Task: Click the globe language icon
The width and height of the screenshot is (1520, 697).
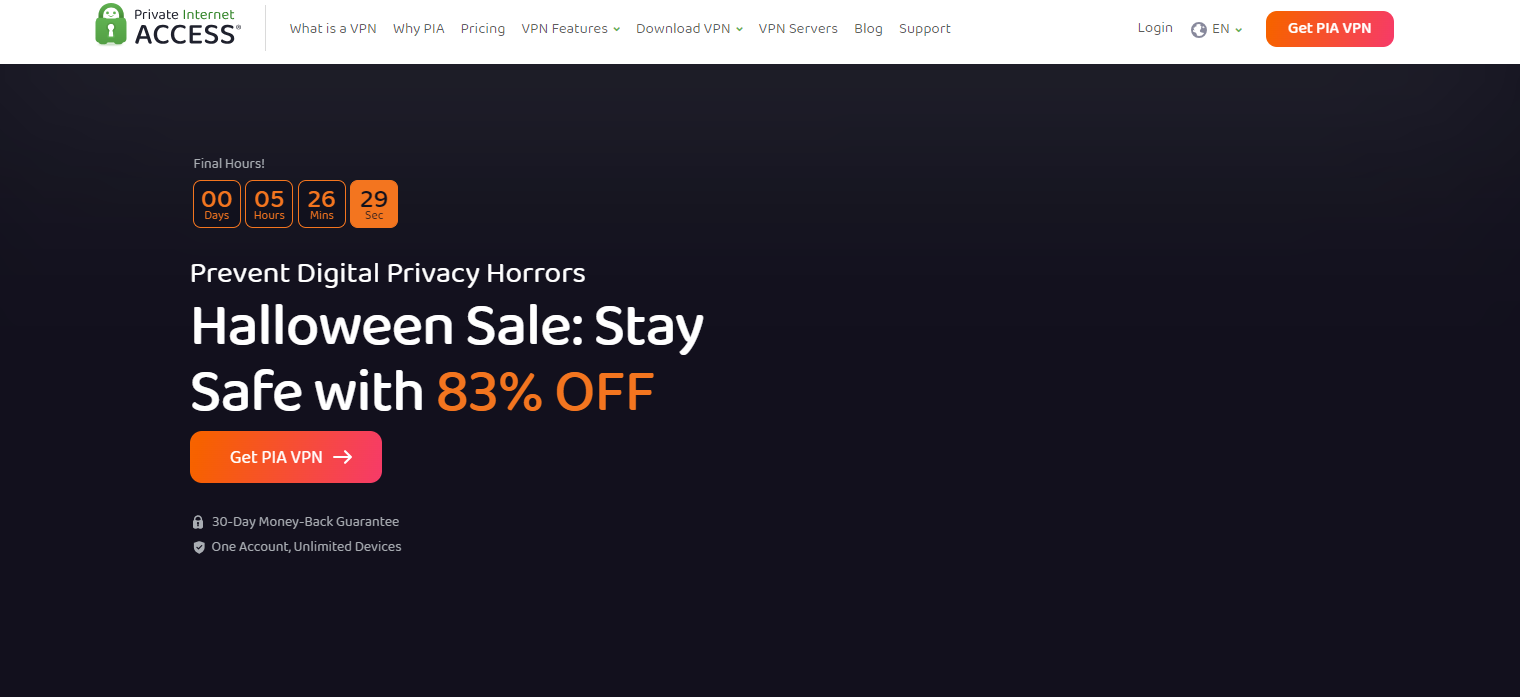Action: (x=1199, y=30)
